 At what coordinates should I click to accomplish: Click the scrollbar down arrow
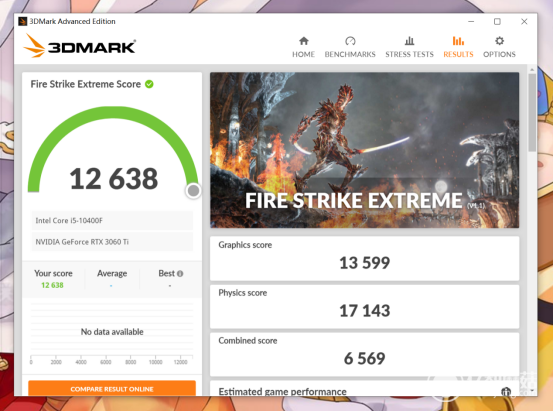532,391
